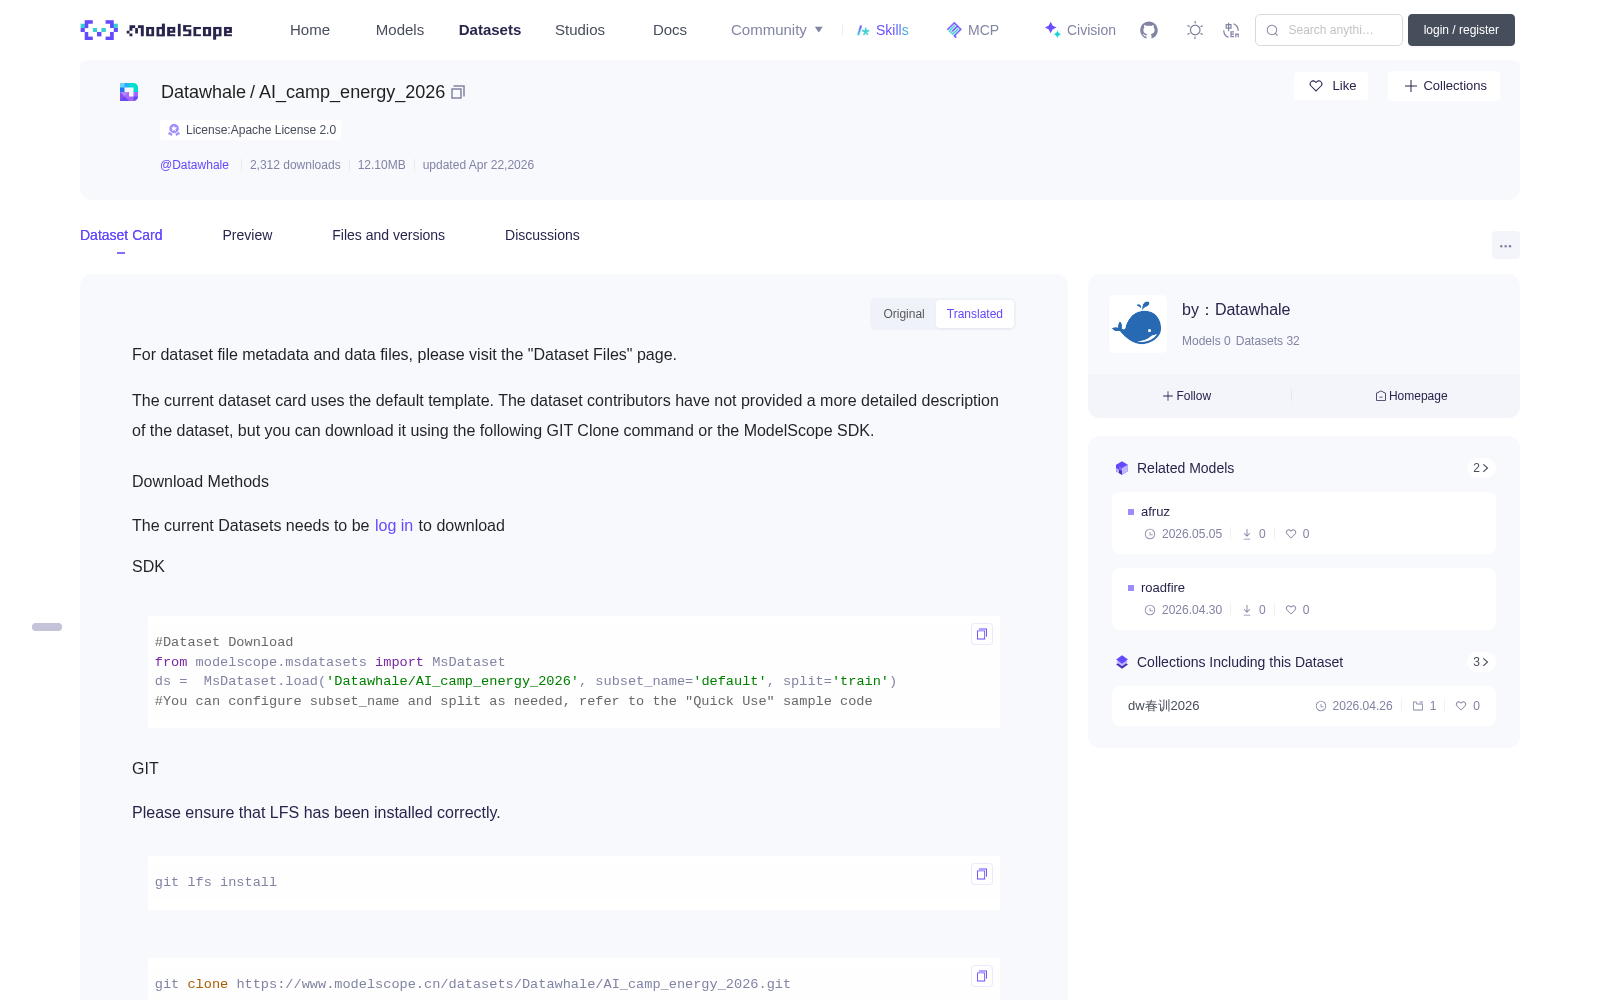Like this dataset
1600x1000 pixels.
tap(1332, 86)
